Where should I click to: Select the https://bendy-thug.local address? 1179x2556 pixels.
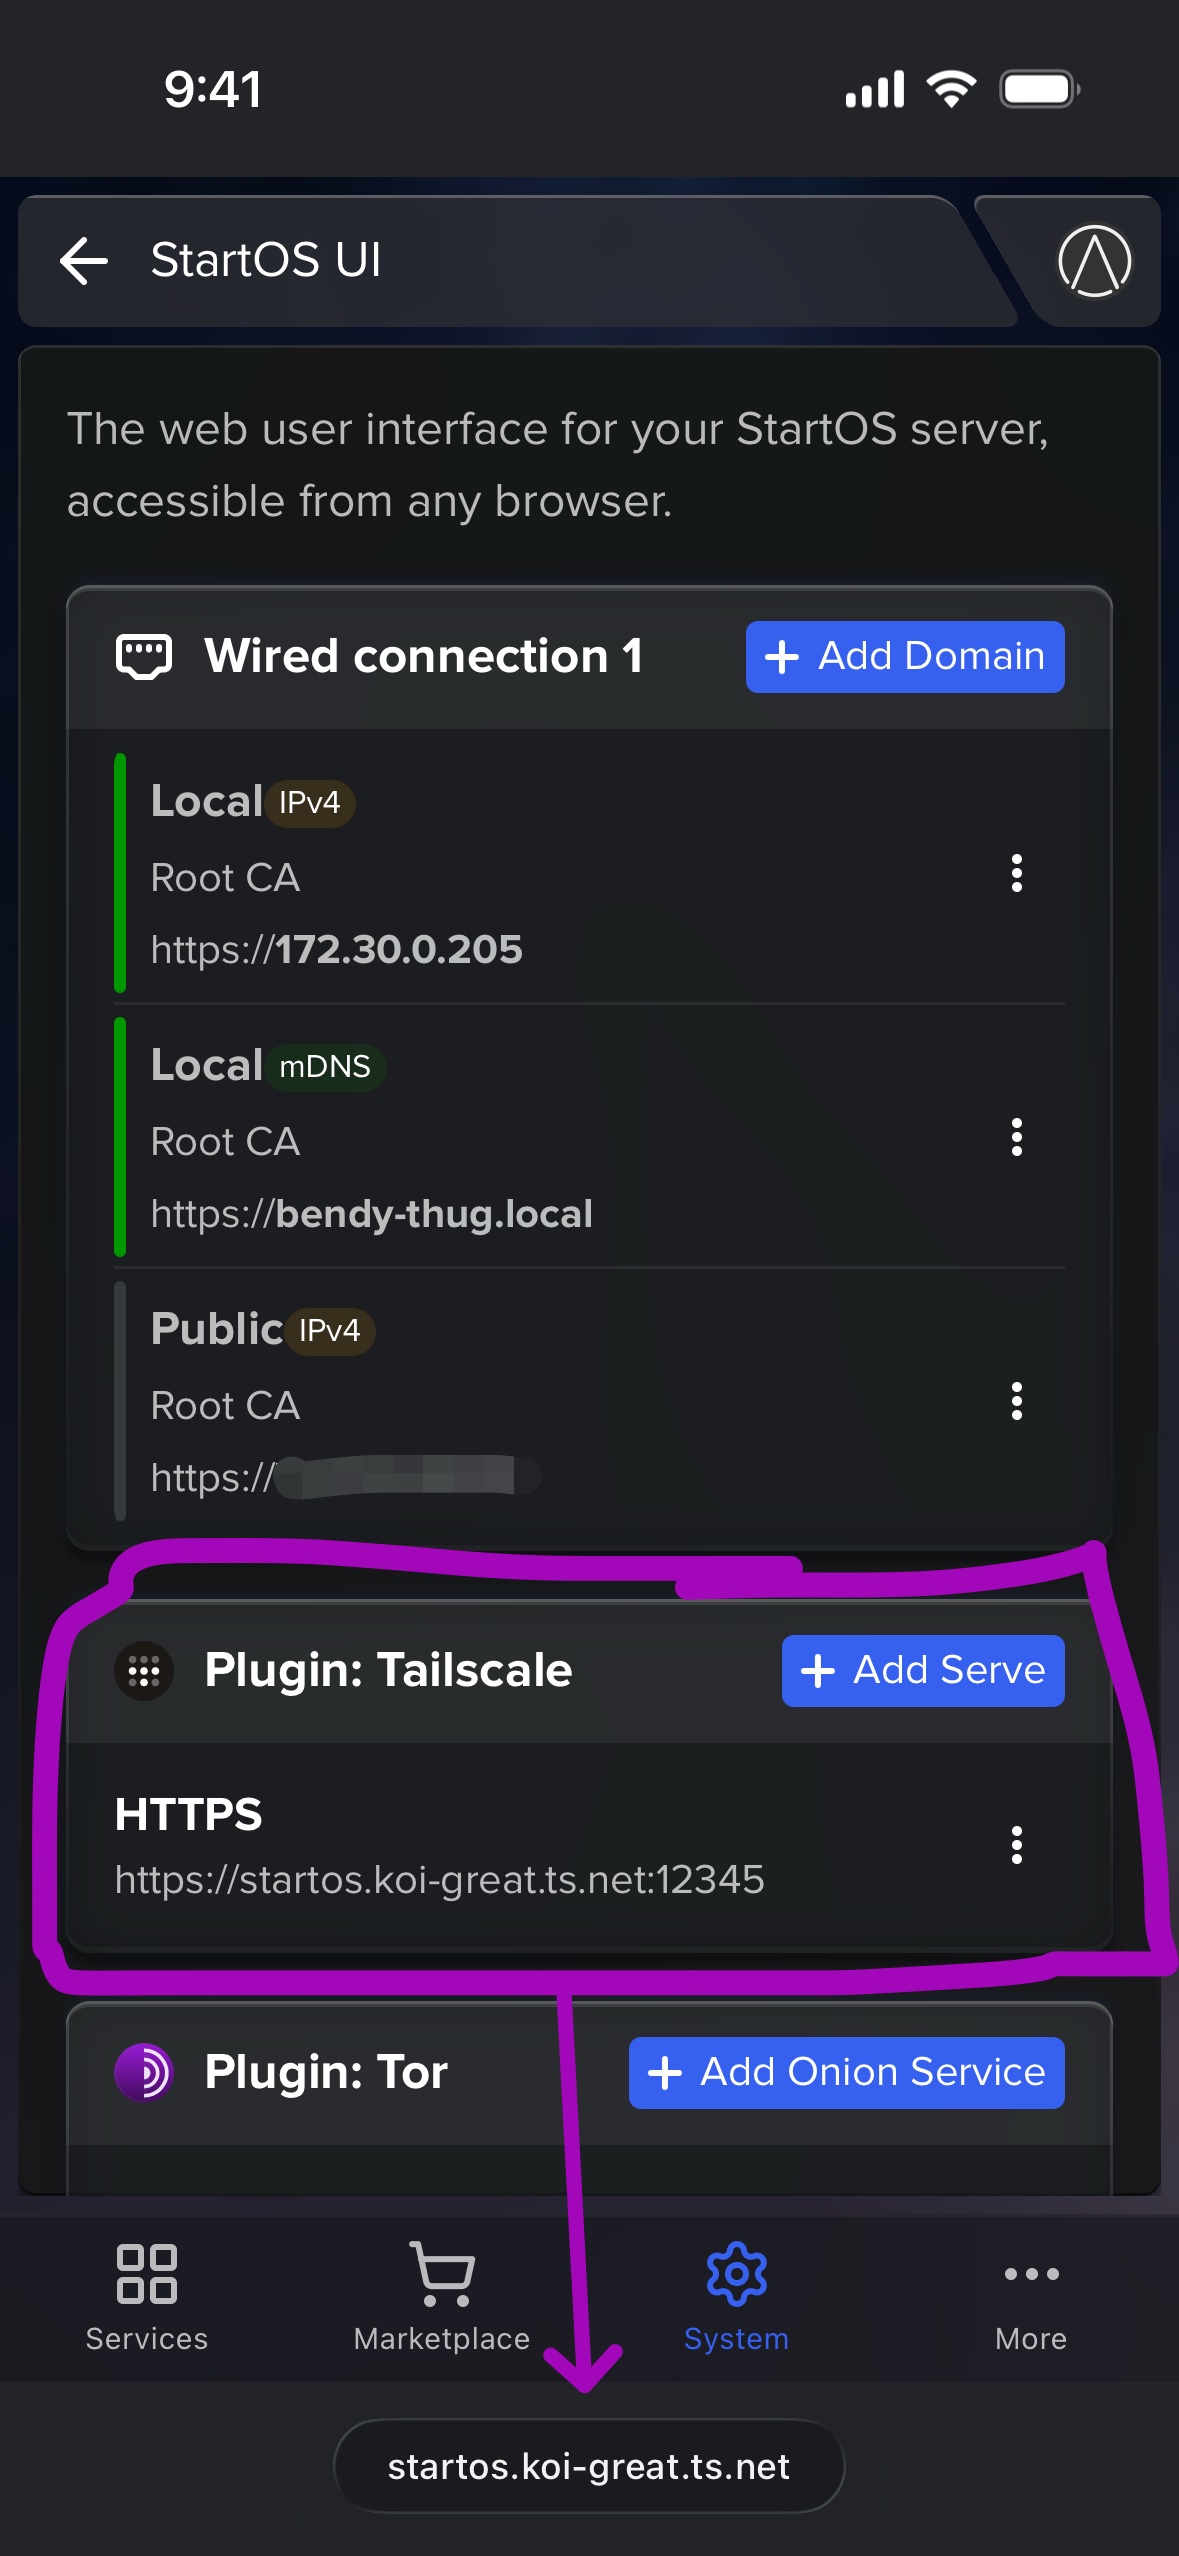point(372,1213)
